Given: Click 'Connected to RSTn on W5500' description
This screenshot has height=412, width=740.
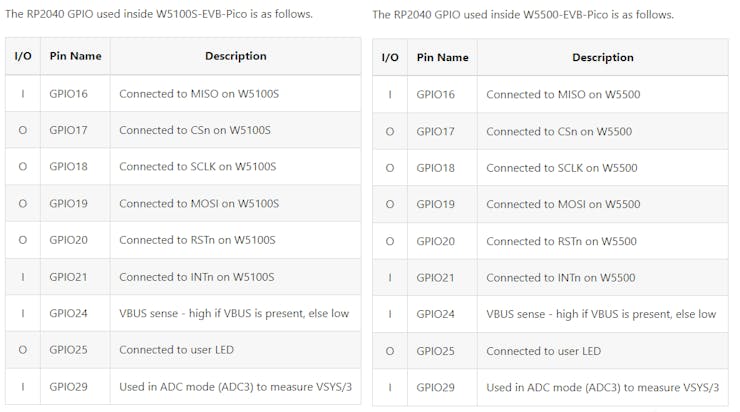Looking at the screenshot, I should click(x=561, y=241).
